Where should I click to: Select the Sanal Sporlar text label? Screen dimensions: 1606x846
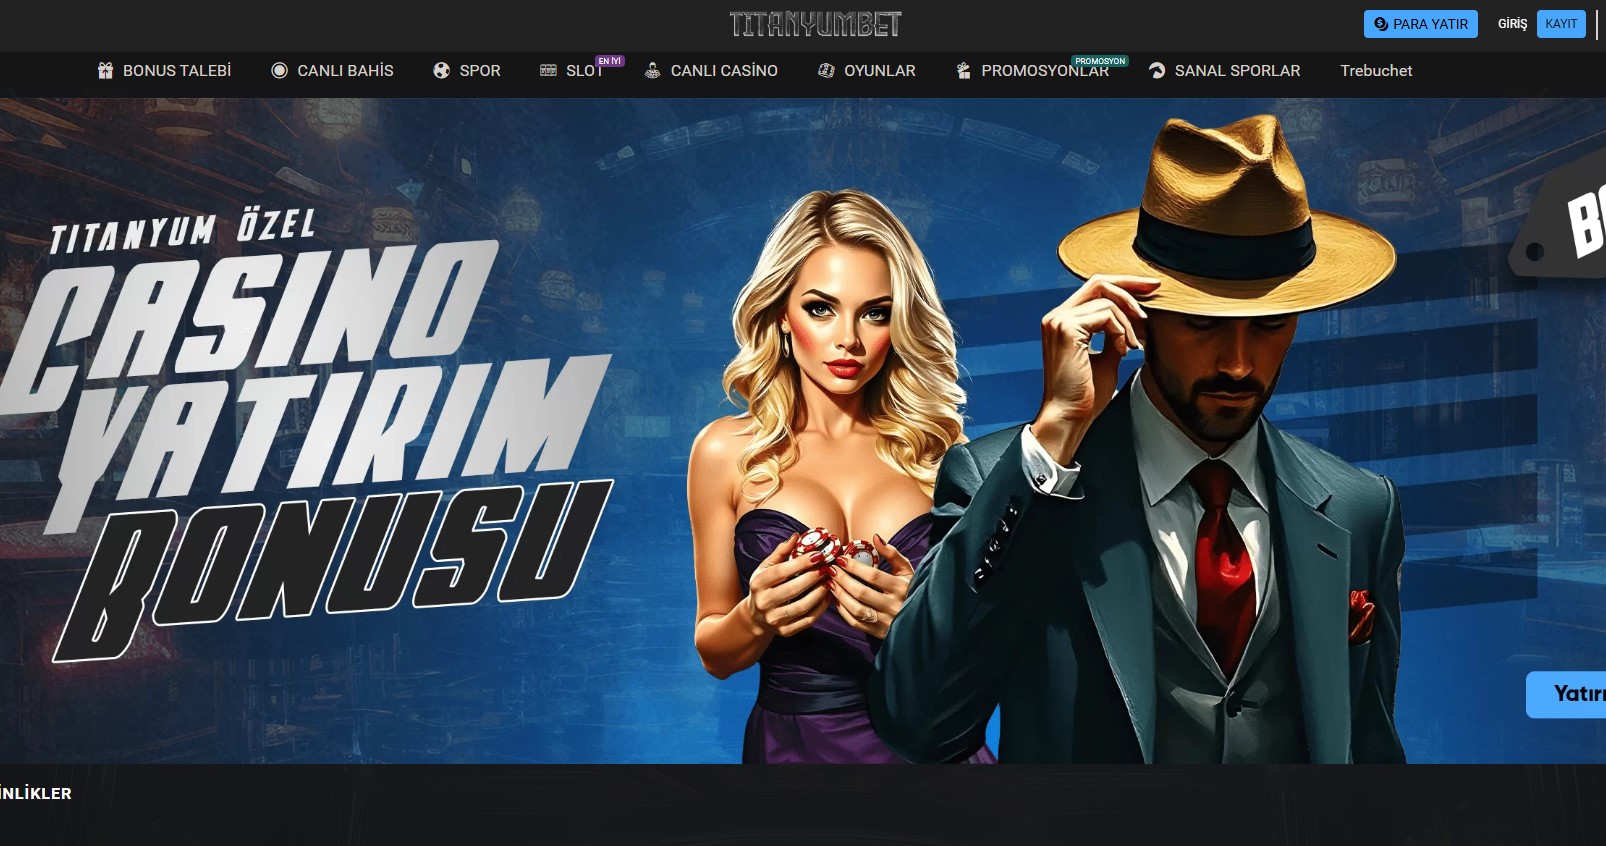1237,71
